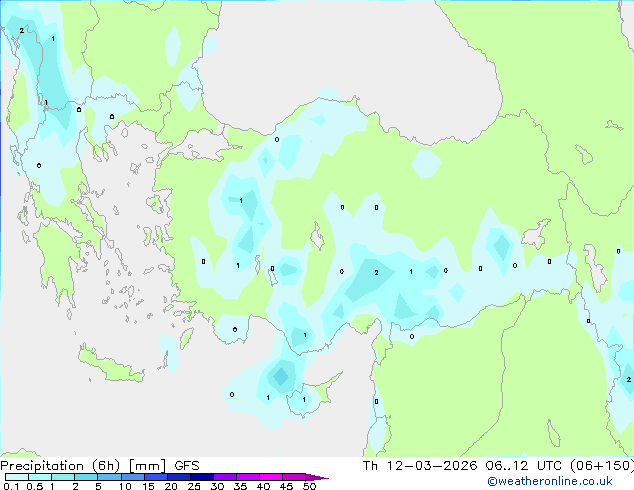634x490 pixels.
Task: Click the legend scale label "35"
Action: (x=240, y=486)
